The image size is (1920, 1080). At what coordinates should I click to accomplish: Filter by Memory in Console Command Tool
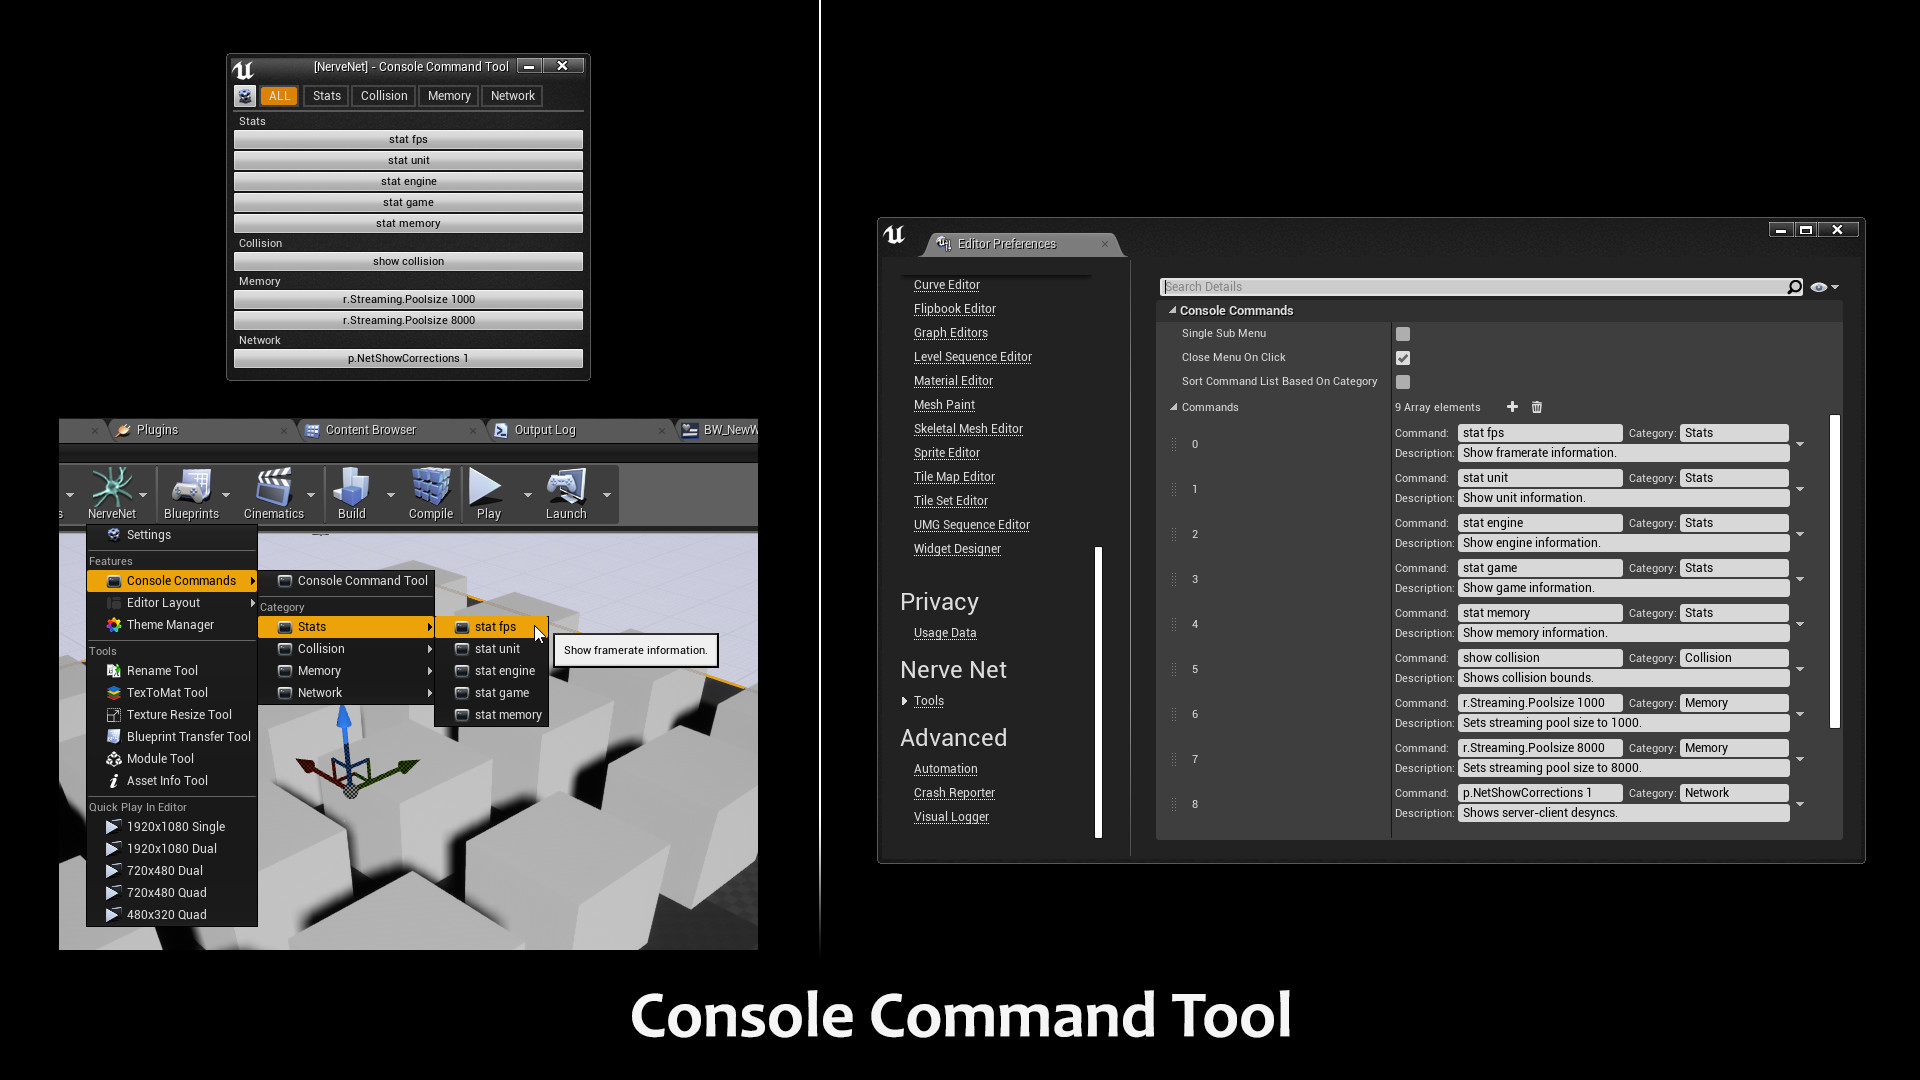pos(449,96)
